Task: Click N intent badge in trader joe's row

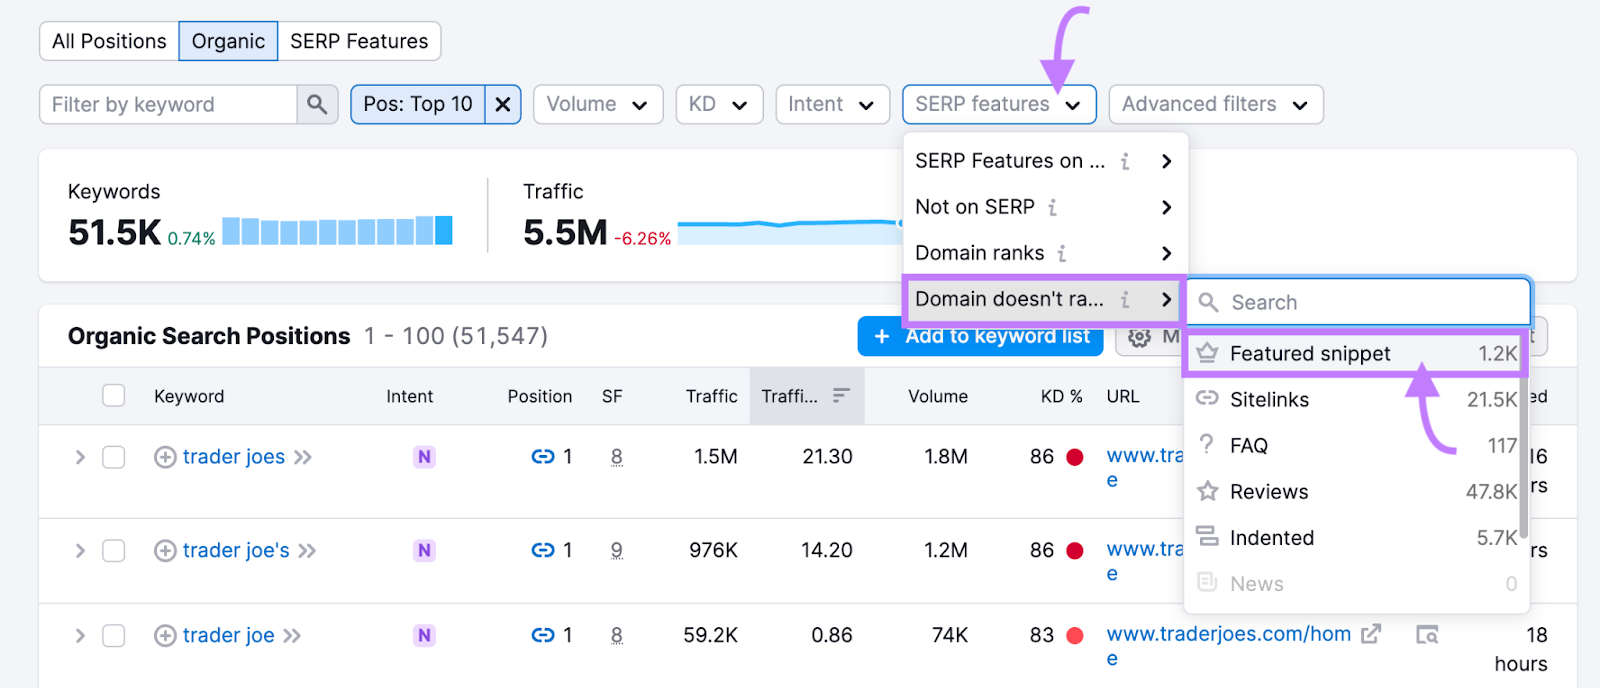Action: (425, 551)
